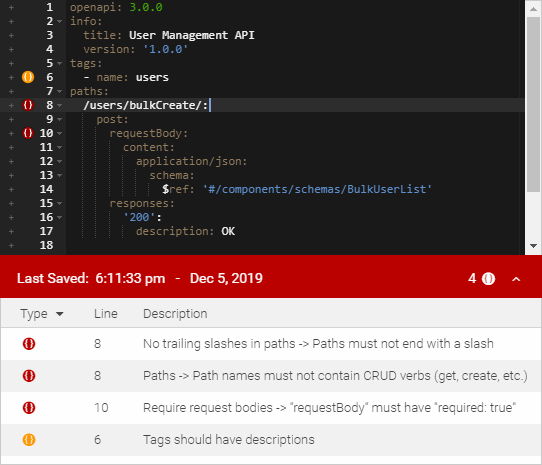Click the title value User Management API
The height and width of the screenshot is (465, 542).
(x=191, y=35)
